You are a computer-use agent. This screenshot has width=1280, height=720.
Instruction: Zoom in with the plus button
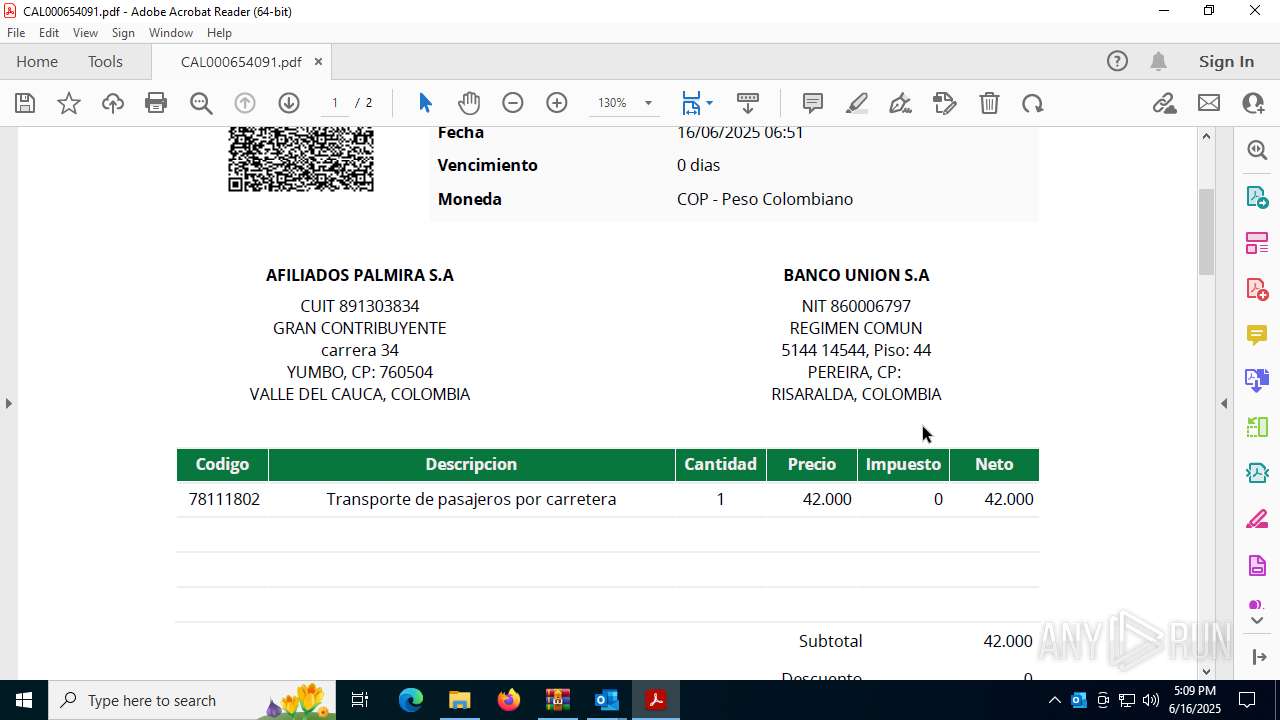(557, 103)
